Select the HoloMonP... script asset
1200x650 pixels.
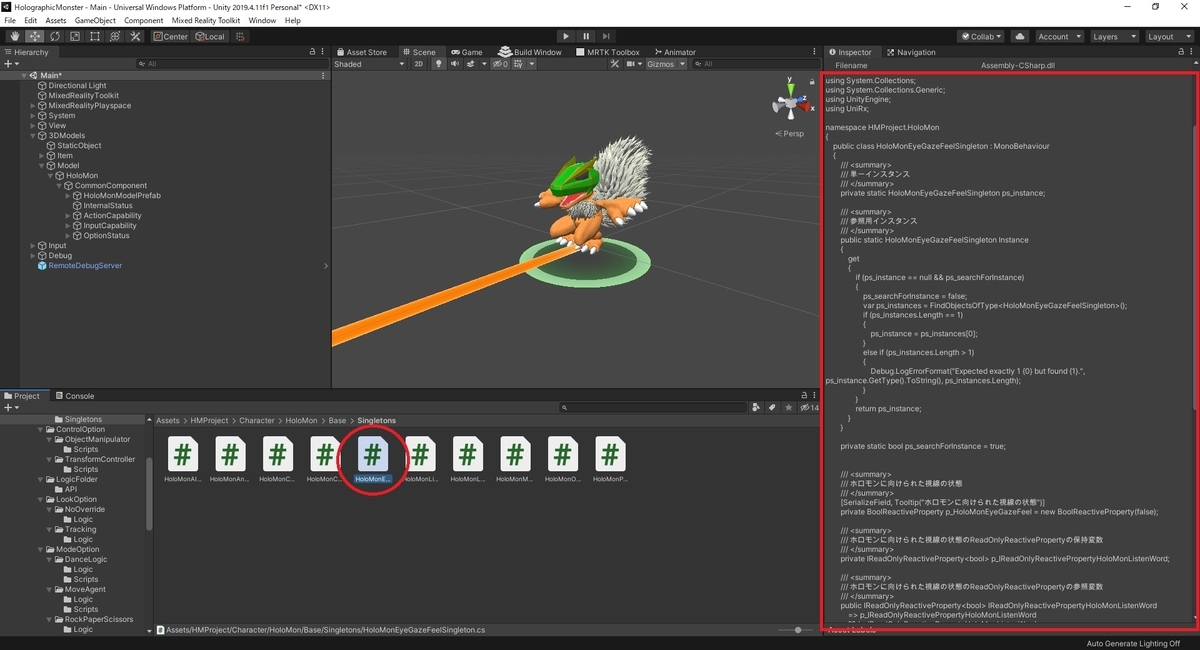coord(610,460)
